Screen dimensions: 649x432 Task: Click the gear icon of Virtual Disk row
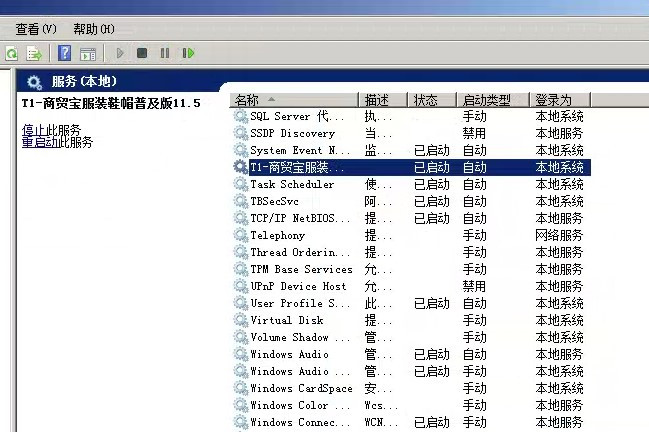(x=240, y=320)
